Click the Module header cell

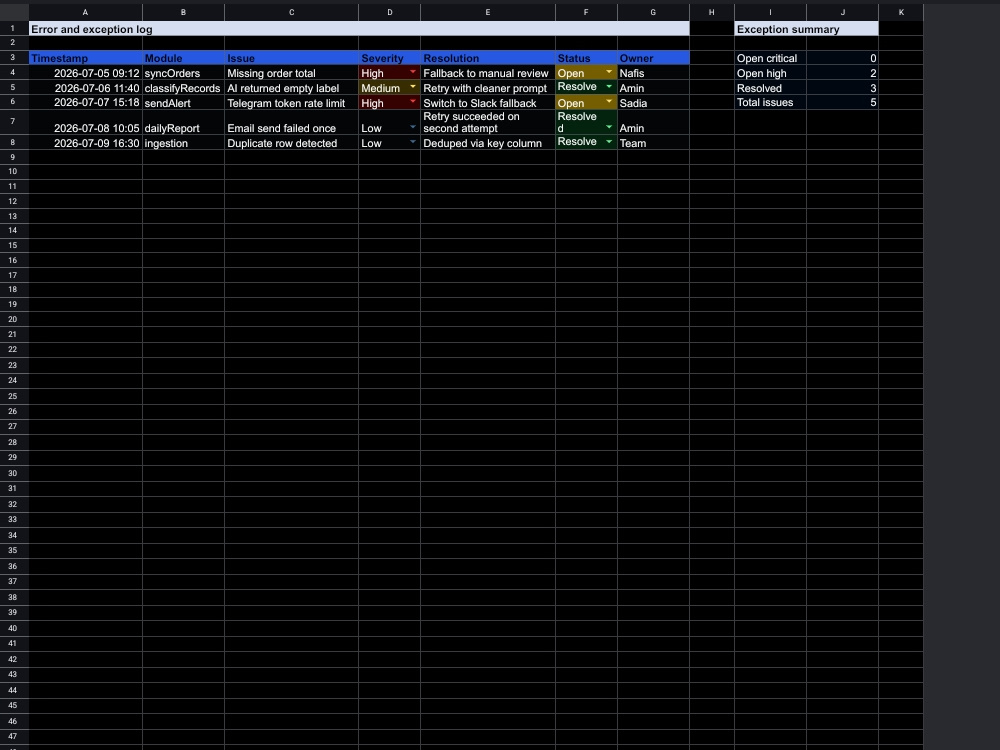[183, 57]
